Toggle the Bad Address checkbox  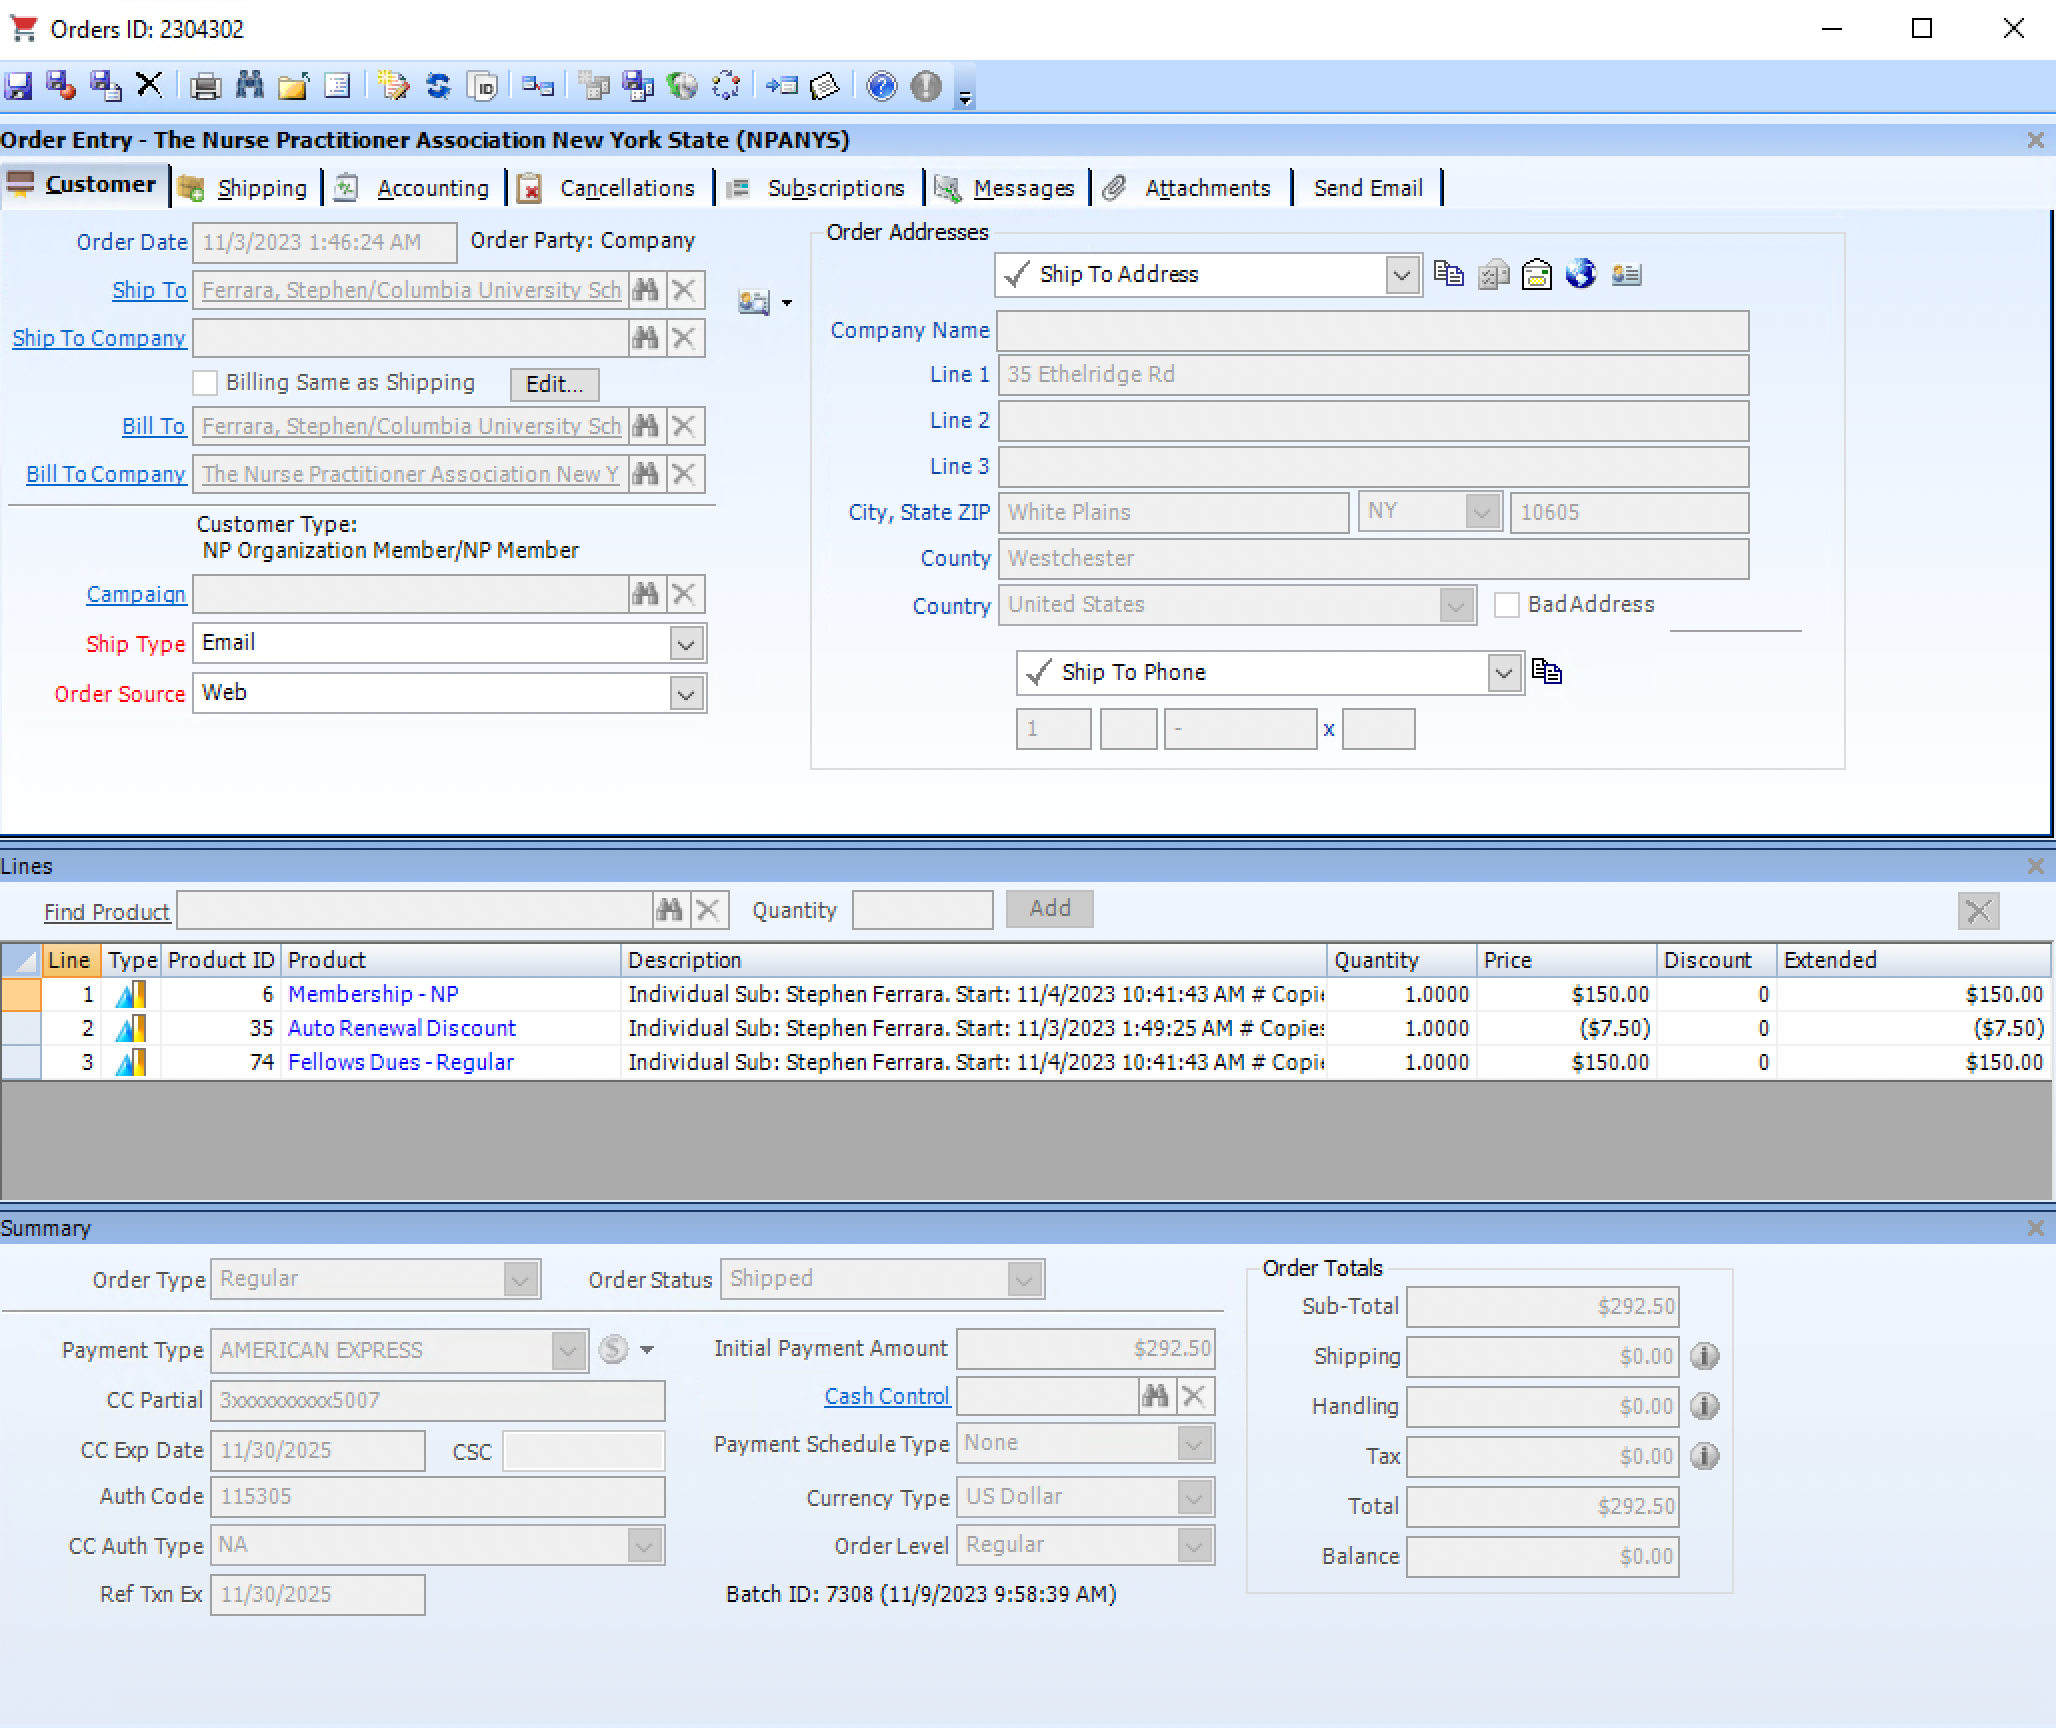coord(1506,605)
